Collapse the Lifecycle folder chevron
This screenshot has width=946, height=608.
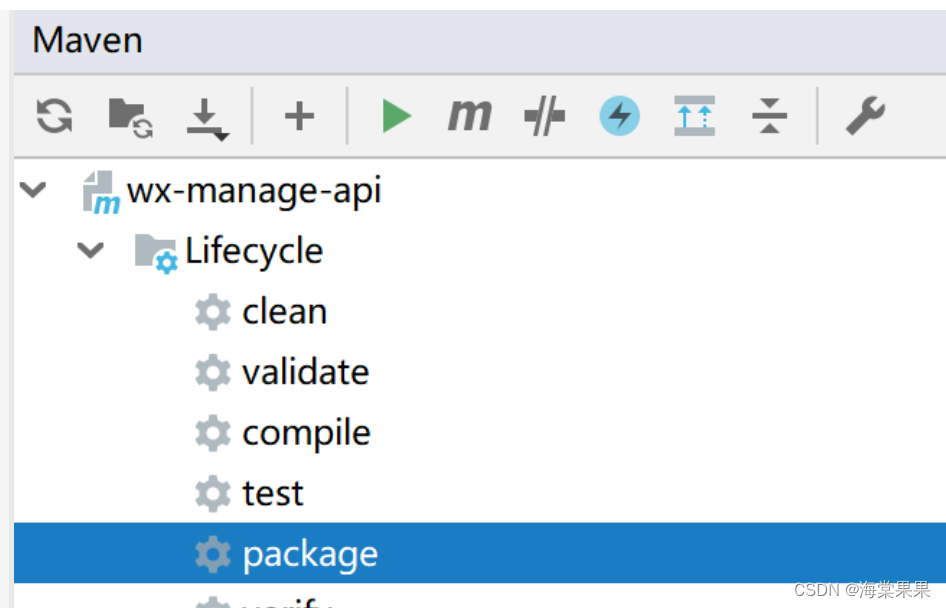pyautogui.click(x=90, y=250)
